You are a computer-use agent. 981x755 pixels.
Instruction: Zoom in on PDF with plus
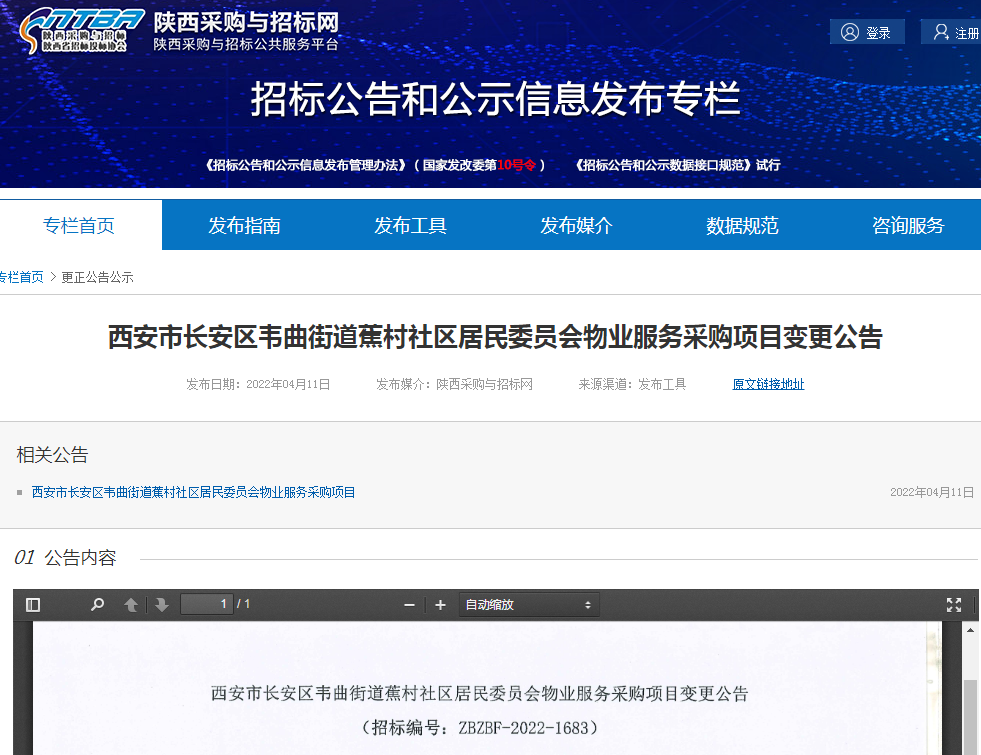coord(440,605)
